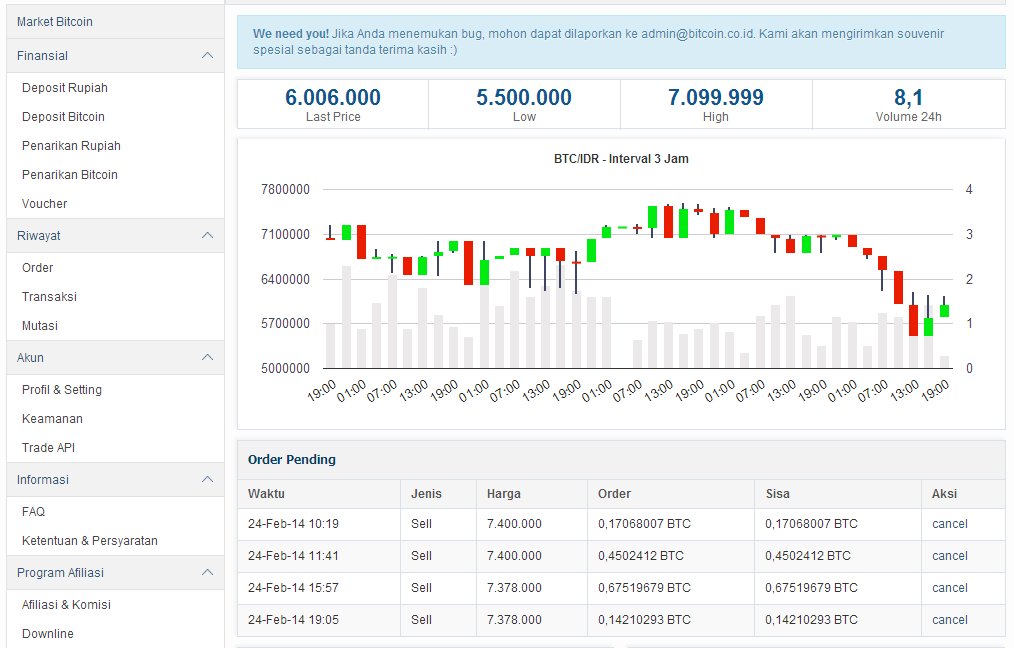The height and width of the screenshot is (648, 1014).
Task: Open the Trade API page
Action: [x=48, y=448]
